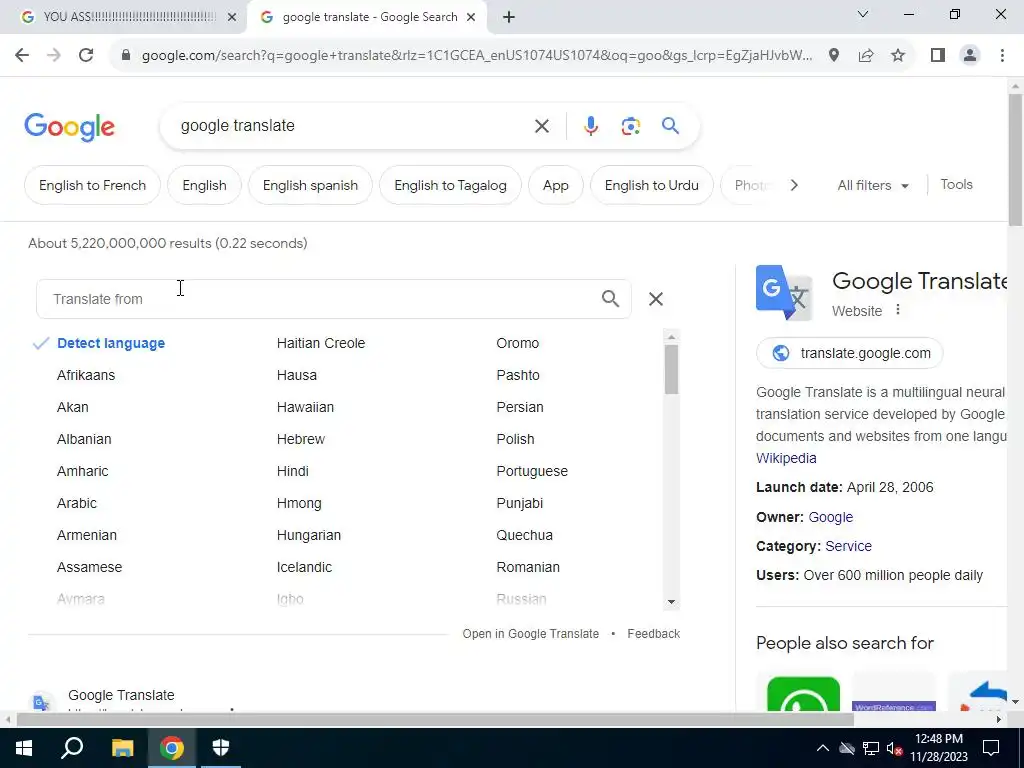Search by image with Google Lens icon
Viewport: 1024px width, 768px height.
coord(630,126)
